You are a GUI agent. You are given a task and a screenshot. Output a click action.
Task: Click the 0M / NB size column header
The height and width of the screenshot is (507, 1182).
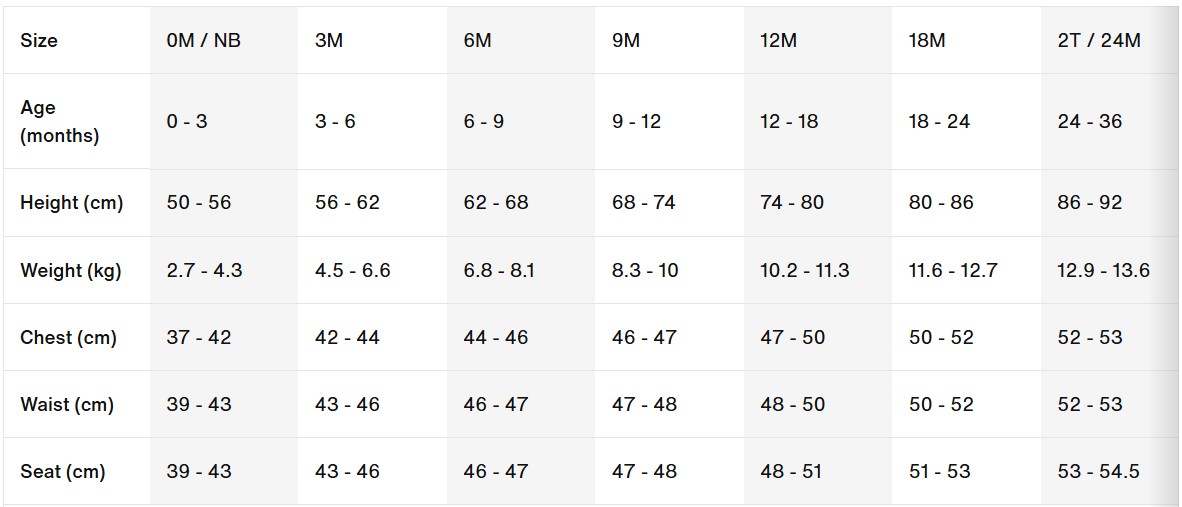click(203, 41)
